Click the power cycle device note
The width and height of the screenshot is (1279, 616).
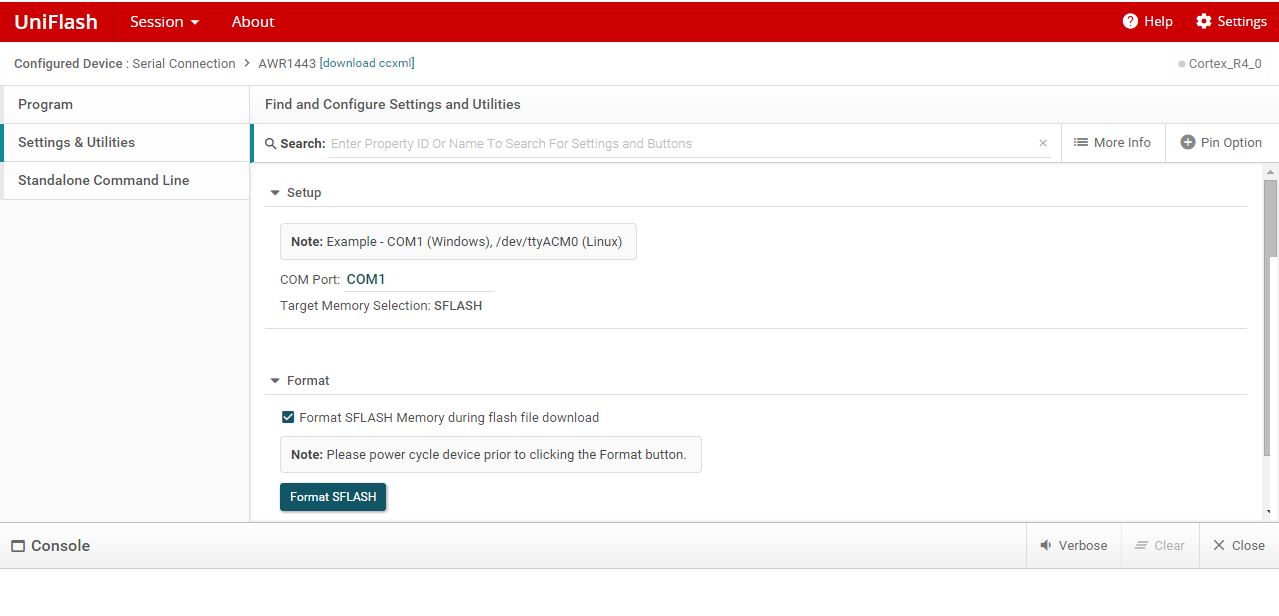pyautogui.click(x=490, y=454)
